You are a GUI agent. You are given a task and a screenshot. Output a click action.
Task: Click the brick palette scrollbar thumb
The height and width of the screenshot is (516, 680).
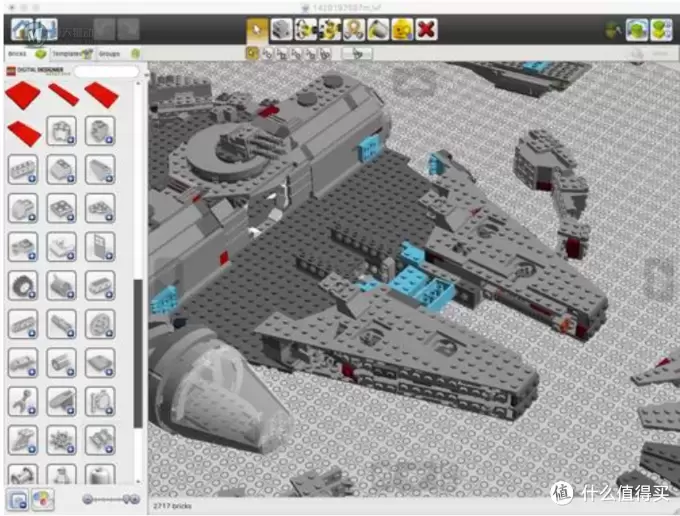pos(138,354)
